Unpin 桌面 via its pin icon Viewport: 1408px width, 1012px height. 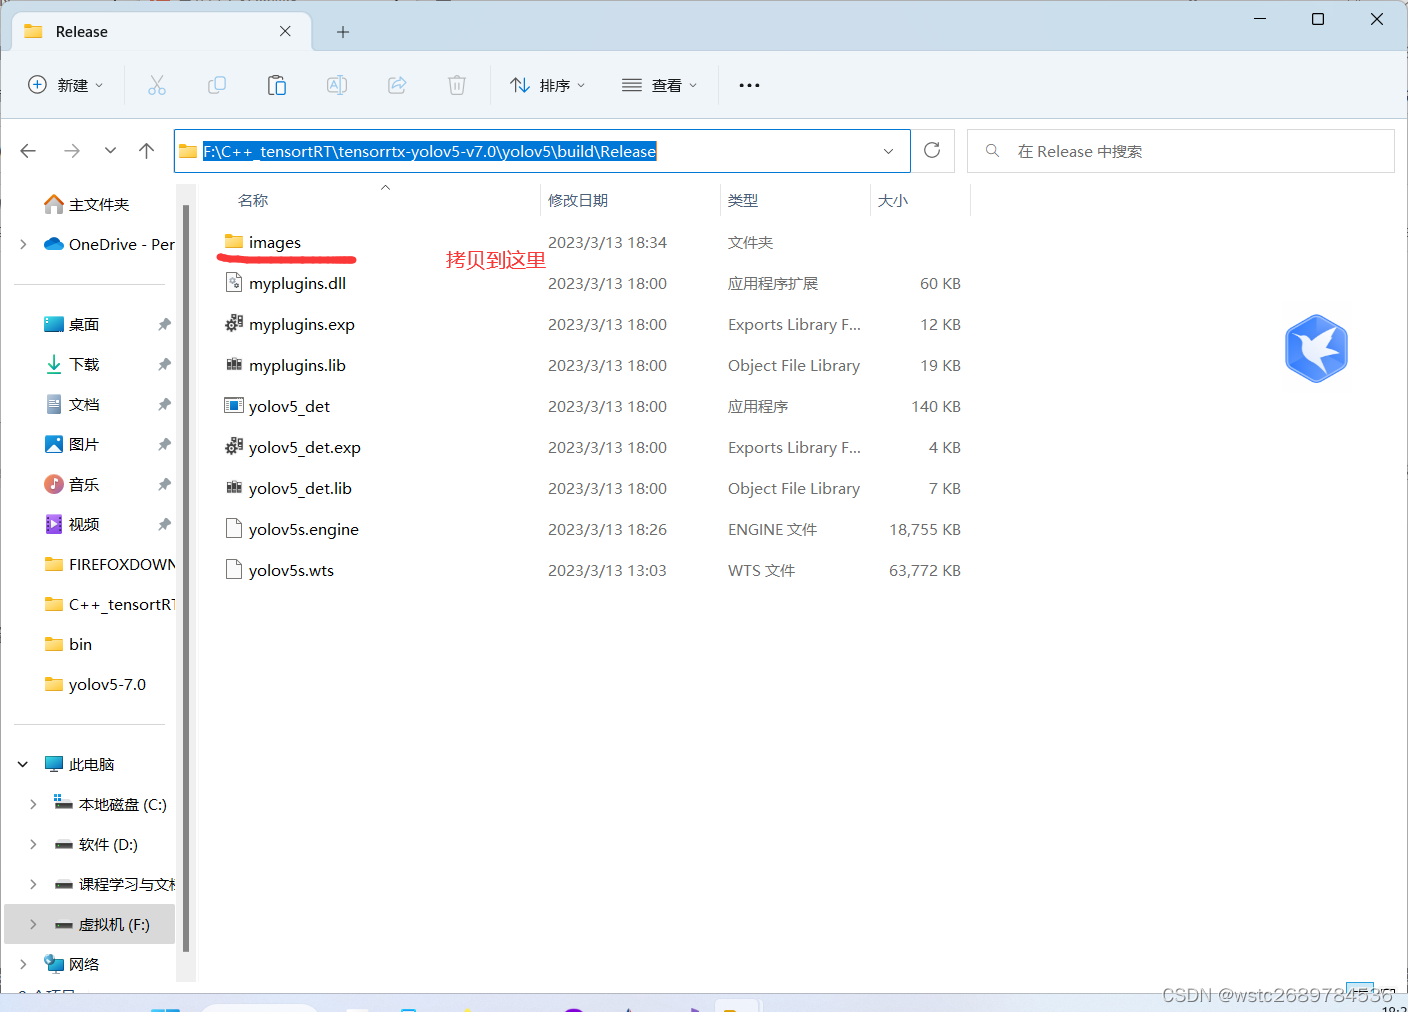[164, 324]
